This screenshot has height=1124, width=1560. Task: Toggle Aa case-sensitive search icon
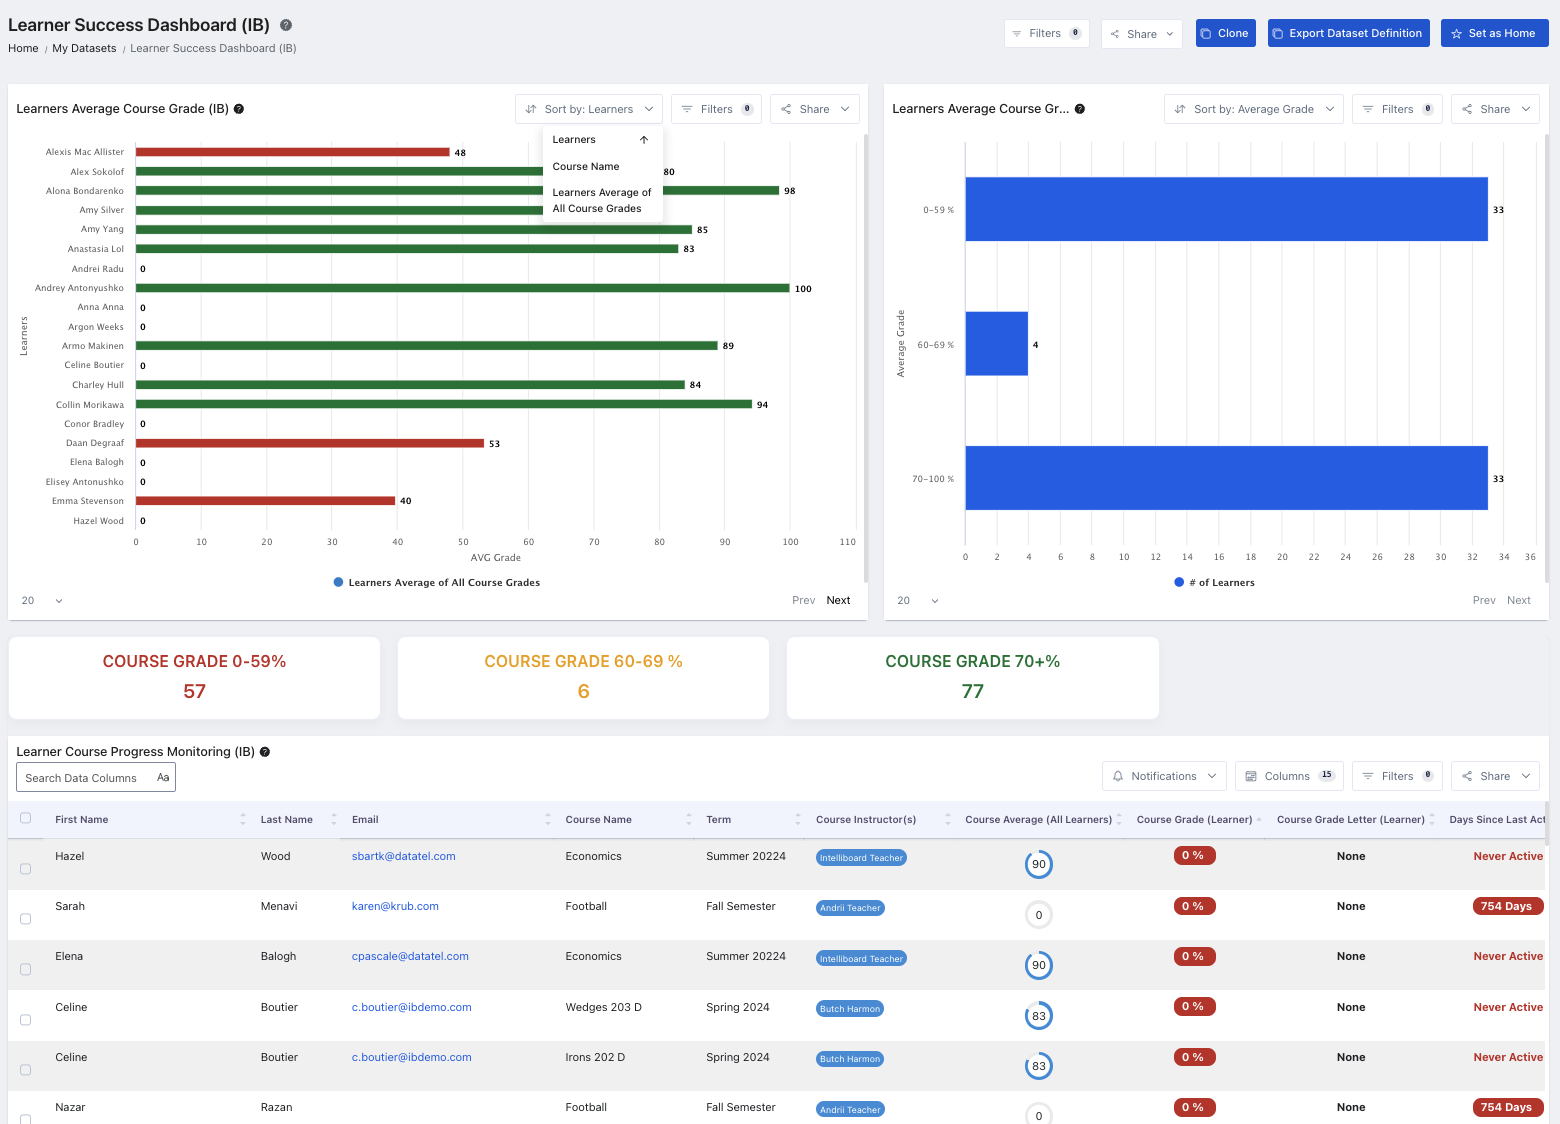[x=163, y=778]
